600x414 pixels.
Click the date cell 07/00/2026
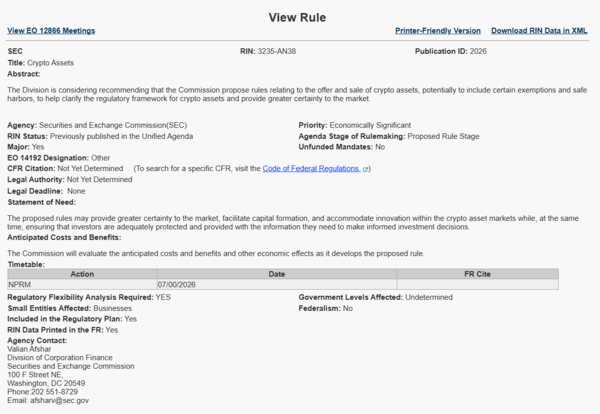pyautogui.click(x=277, y=285)
